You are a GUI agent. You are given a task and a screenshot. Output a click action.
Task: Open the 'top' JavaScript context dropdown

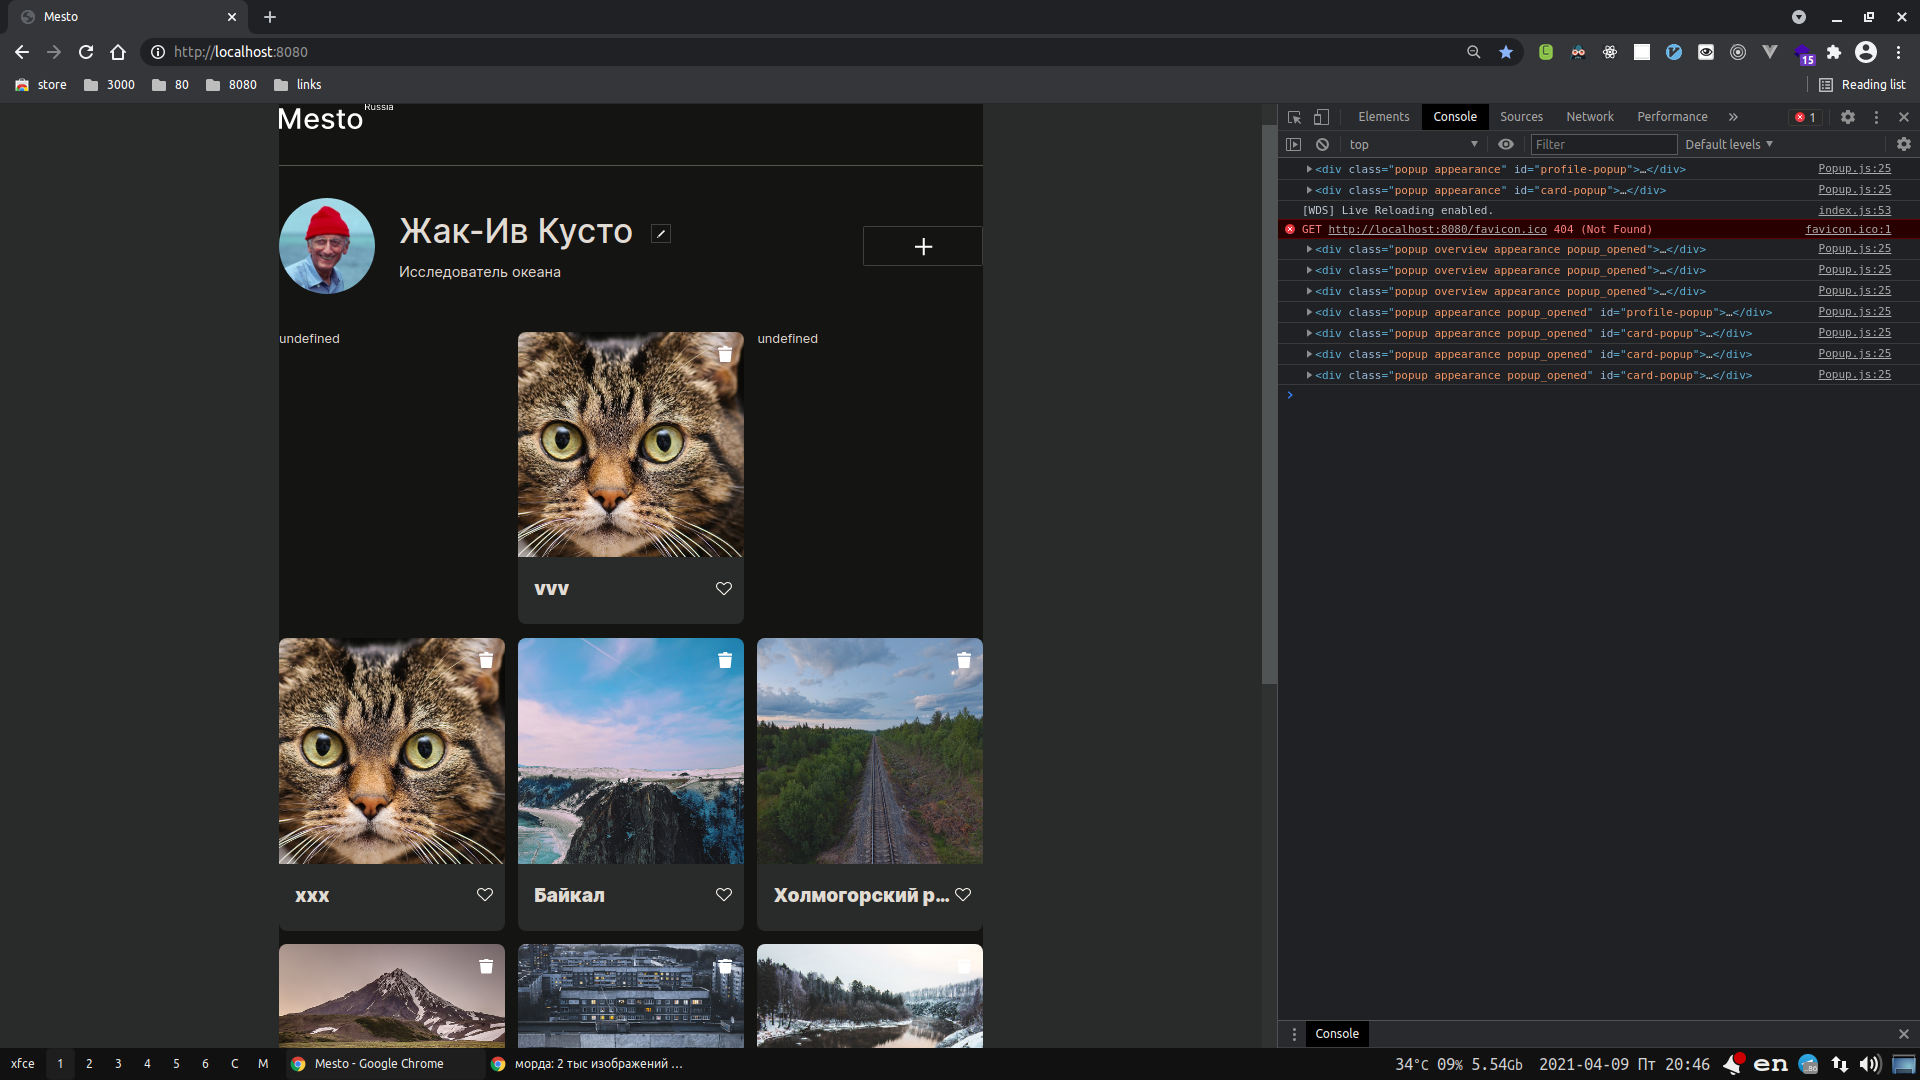click(x=1413, y=144)
